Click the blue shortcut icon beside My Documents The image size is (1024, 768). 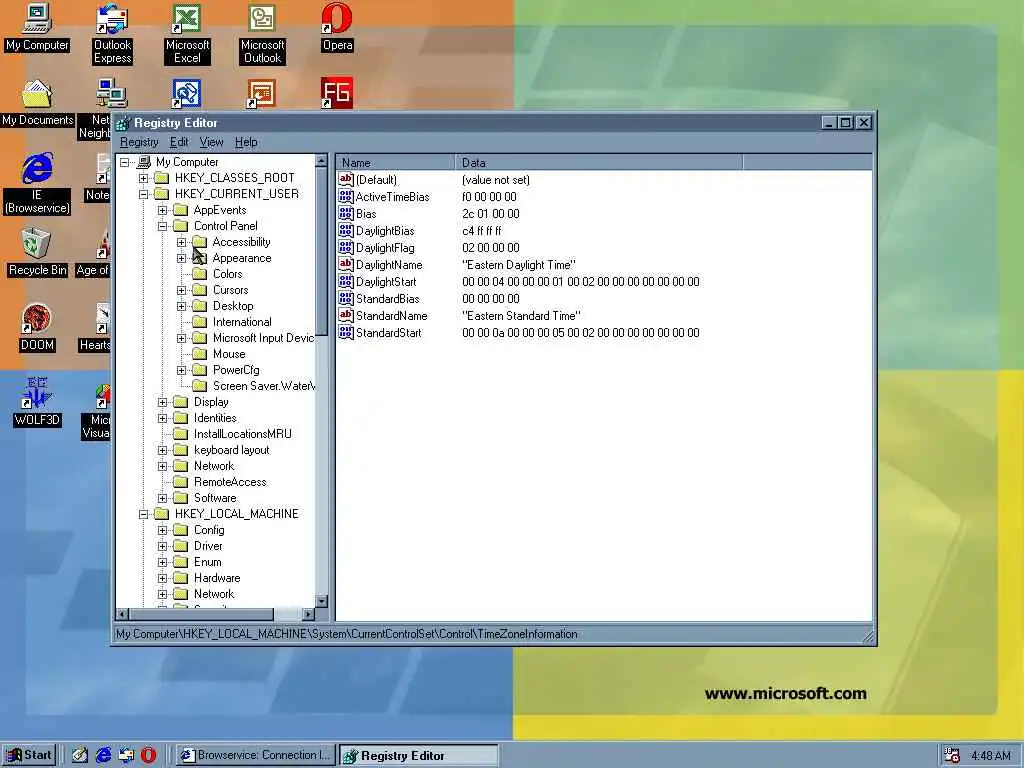187,93
